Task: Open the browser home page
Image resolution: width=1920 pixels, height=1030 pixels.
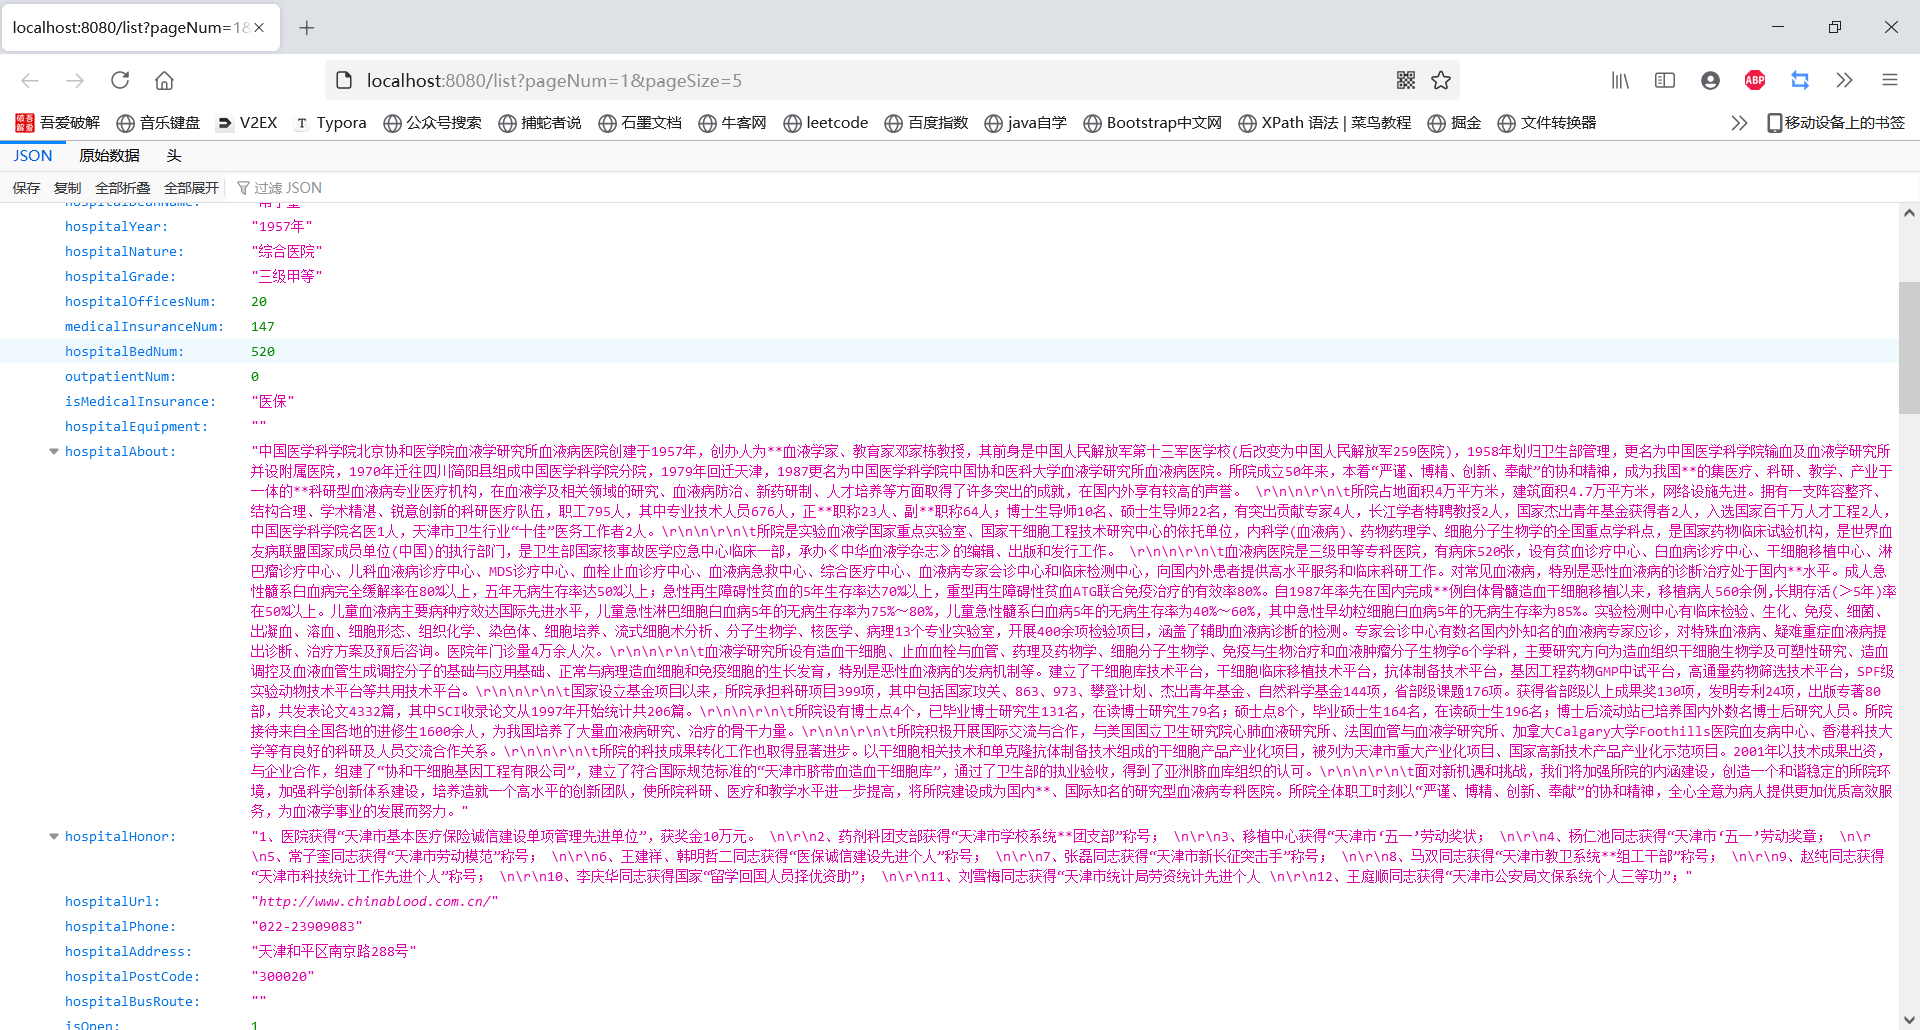Action: [x=164, y=80]
